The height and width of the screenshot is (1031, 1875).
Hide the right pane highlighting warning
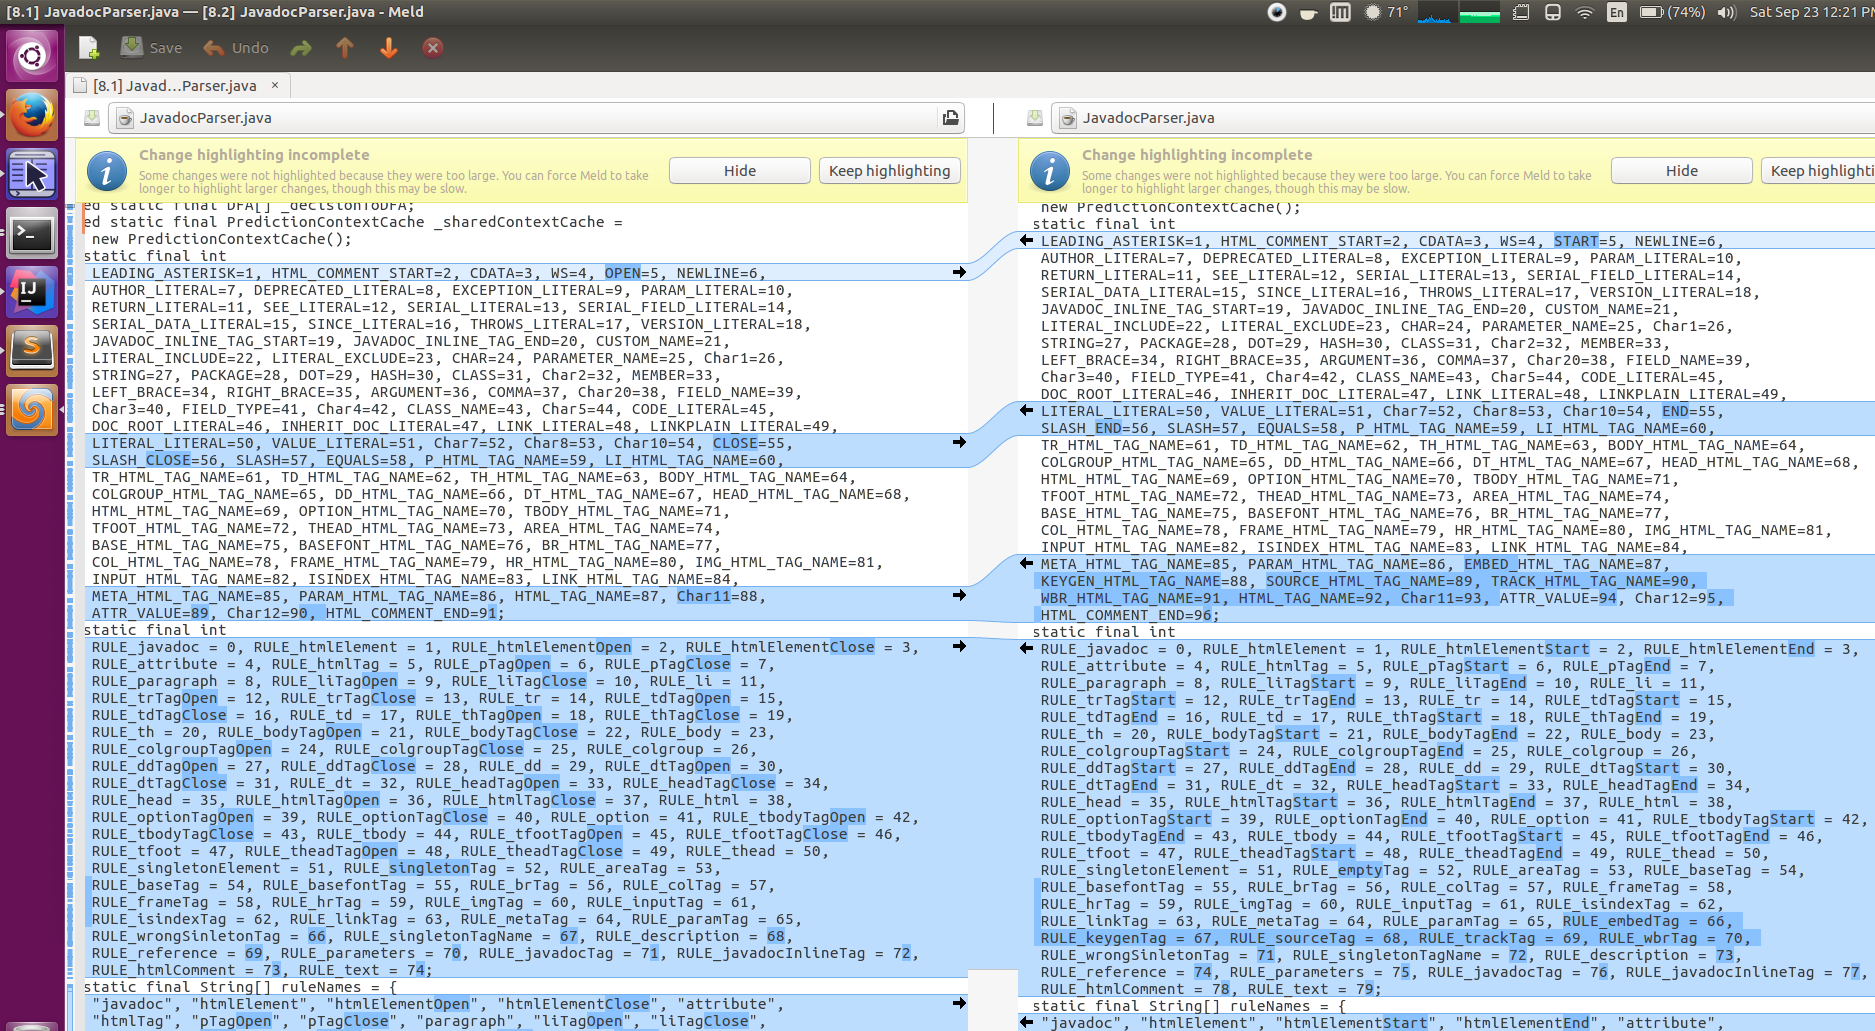click(x=1682, y=171)
